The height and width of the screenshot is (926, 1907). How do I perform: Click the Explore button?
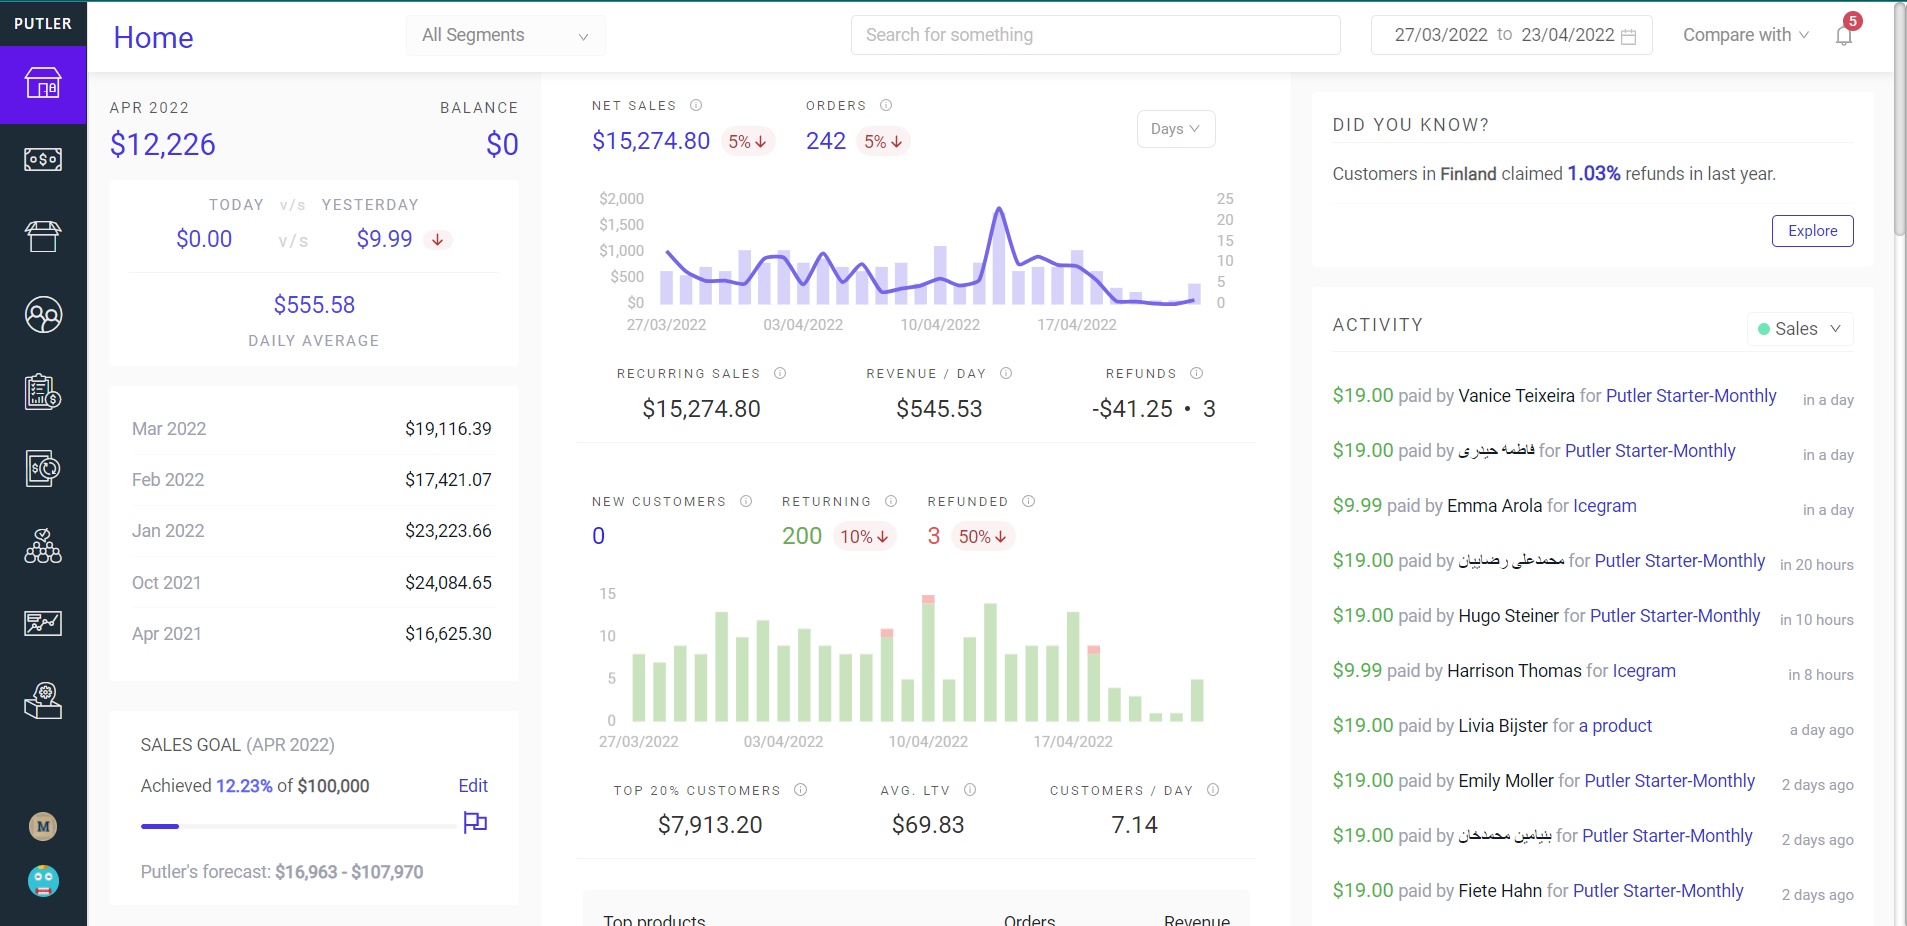(x=1813, y=231)
